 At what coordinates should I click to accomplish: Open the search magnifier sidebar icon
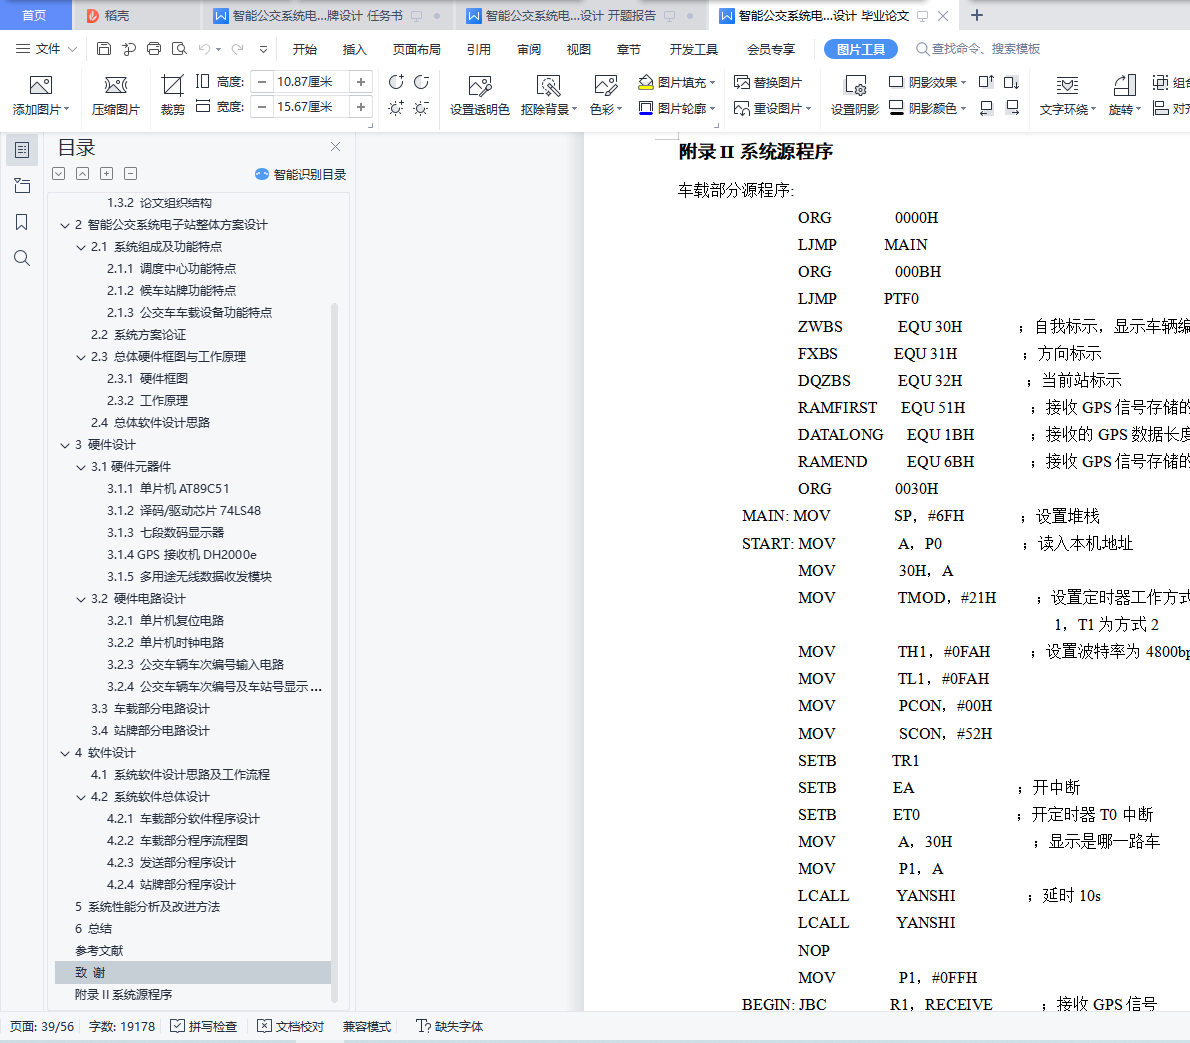point(22,258)
